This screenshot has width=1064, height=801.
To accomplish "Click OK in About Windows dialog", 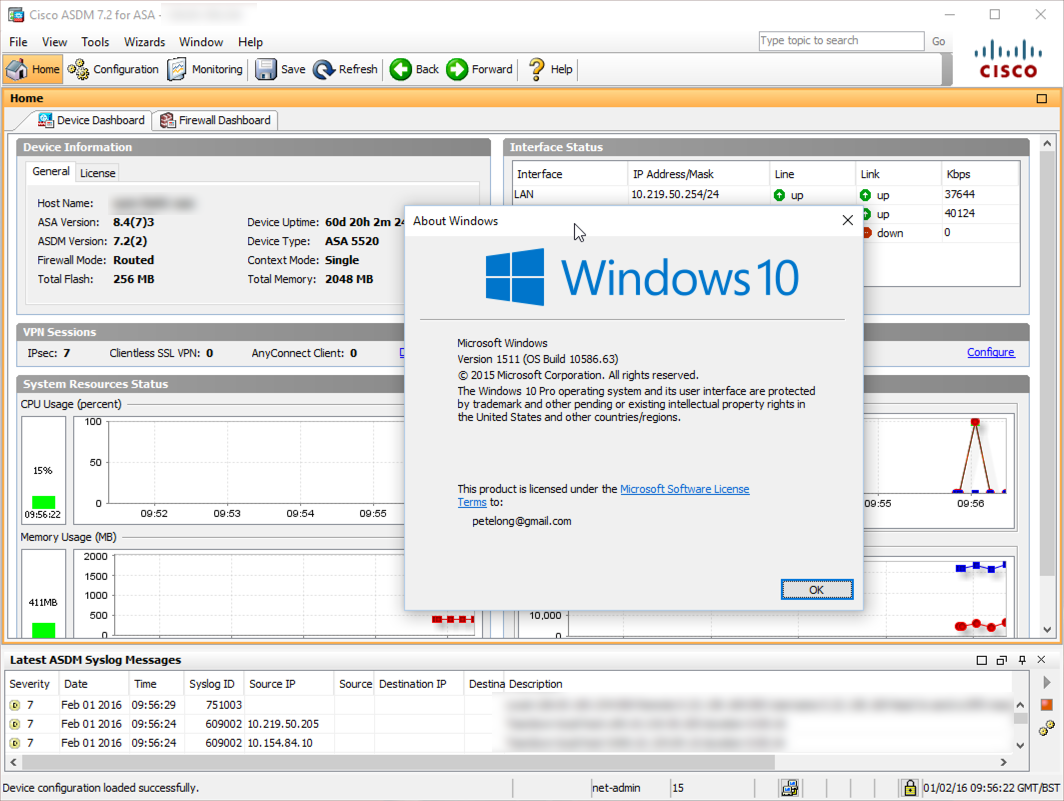I will click(816, 590).
